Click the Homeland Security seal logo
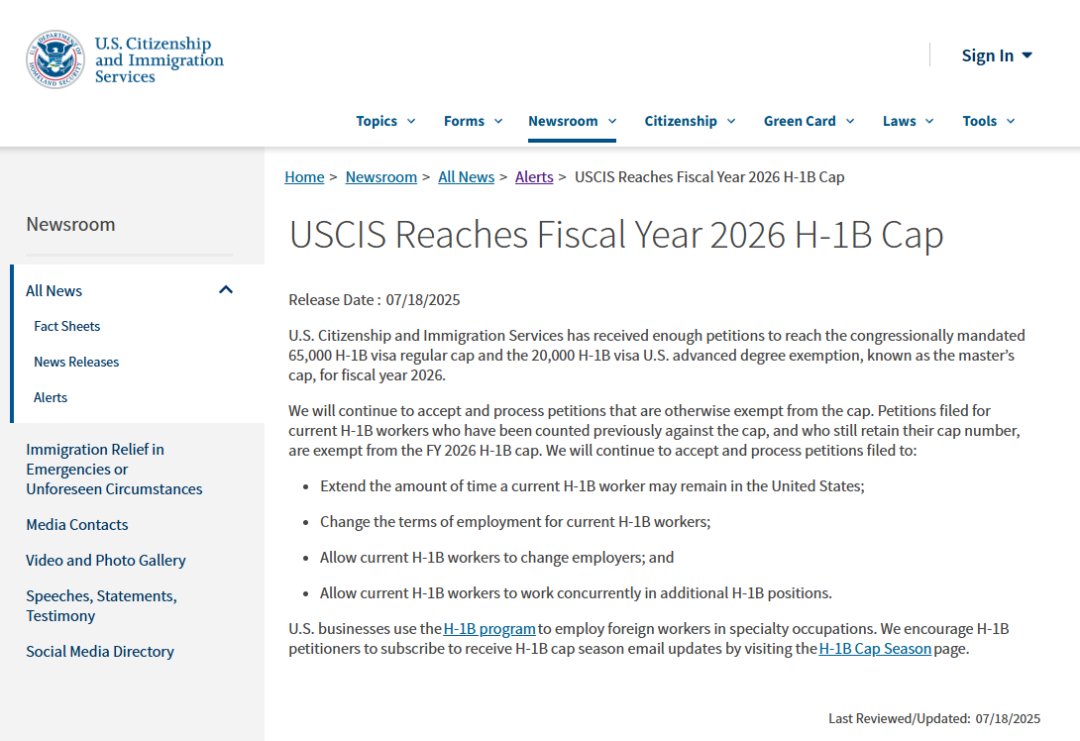 [55, 59]
